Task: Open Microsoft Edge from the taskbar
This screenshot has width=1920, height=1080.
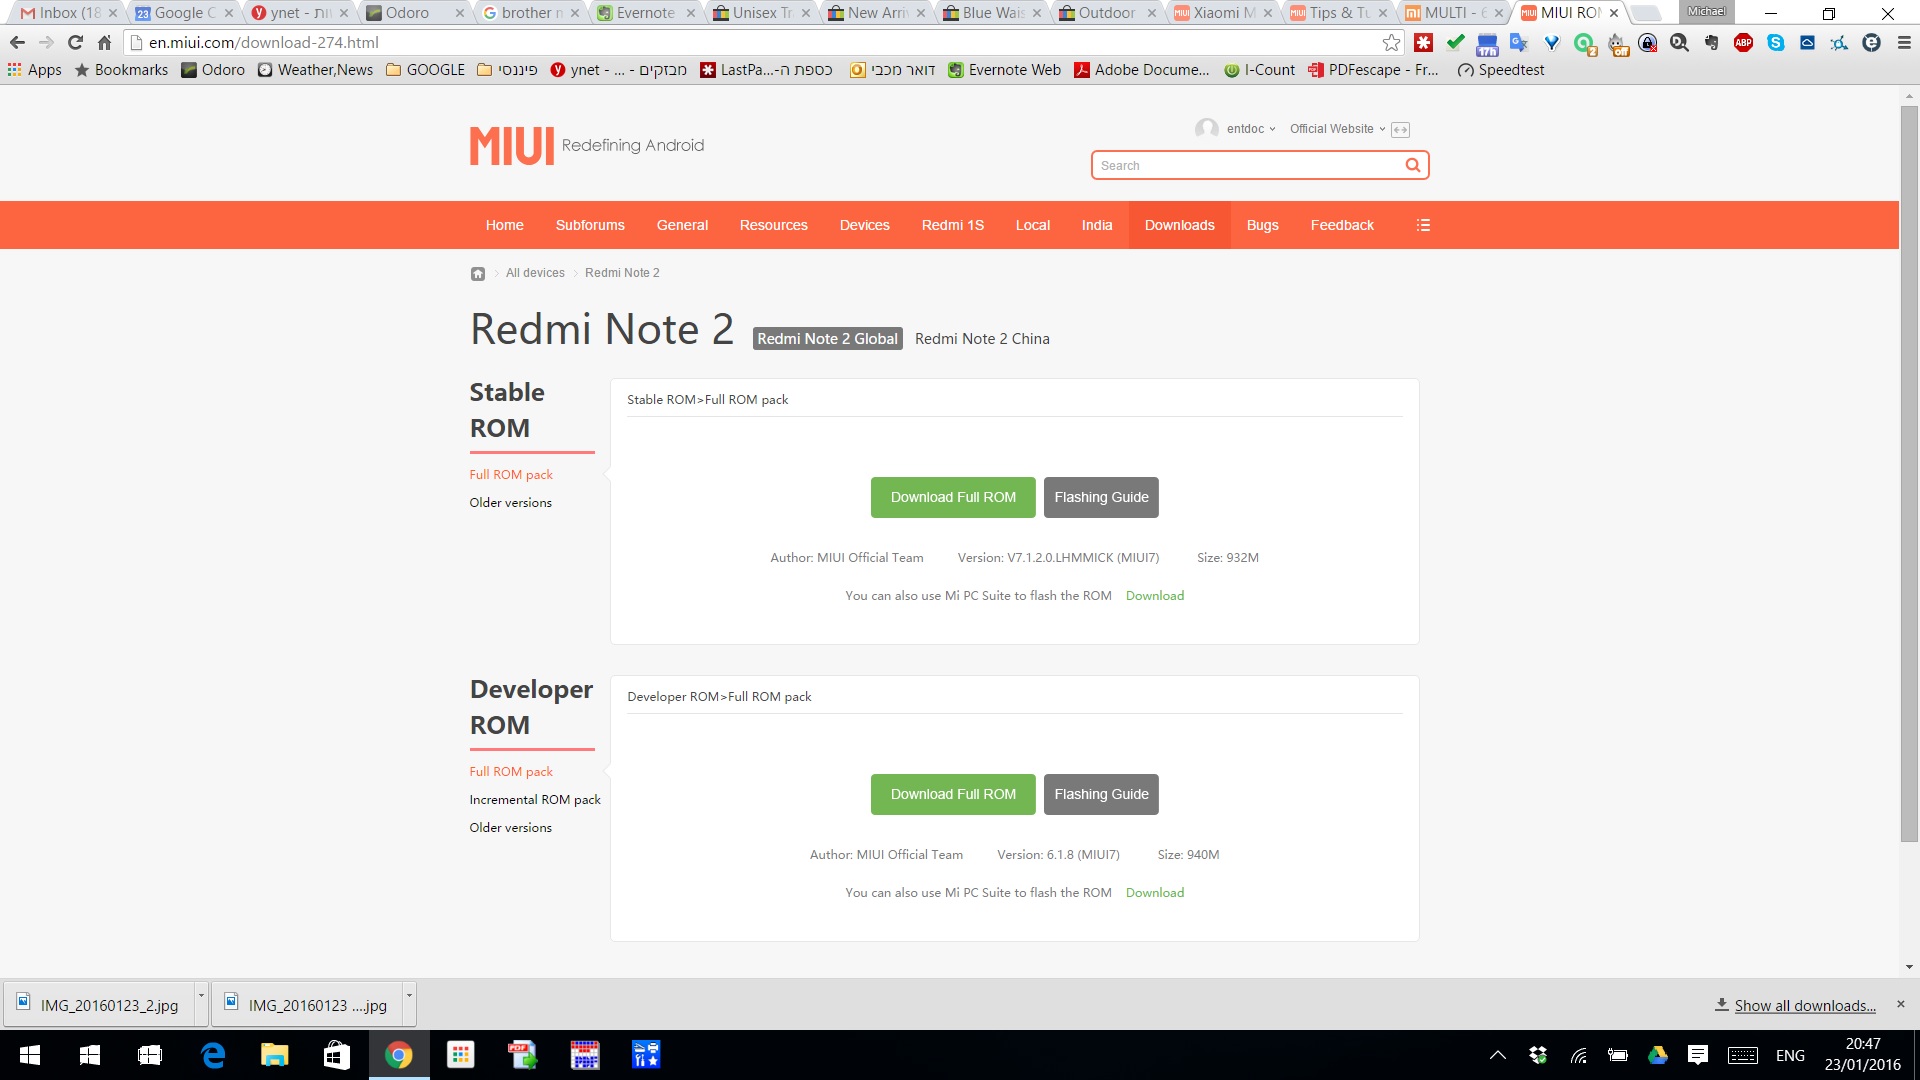Action: click(213, 1055)
